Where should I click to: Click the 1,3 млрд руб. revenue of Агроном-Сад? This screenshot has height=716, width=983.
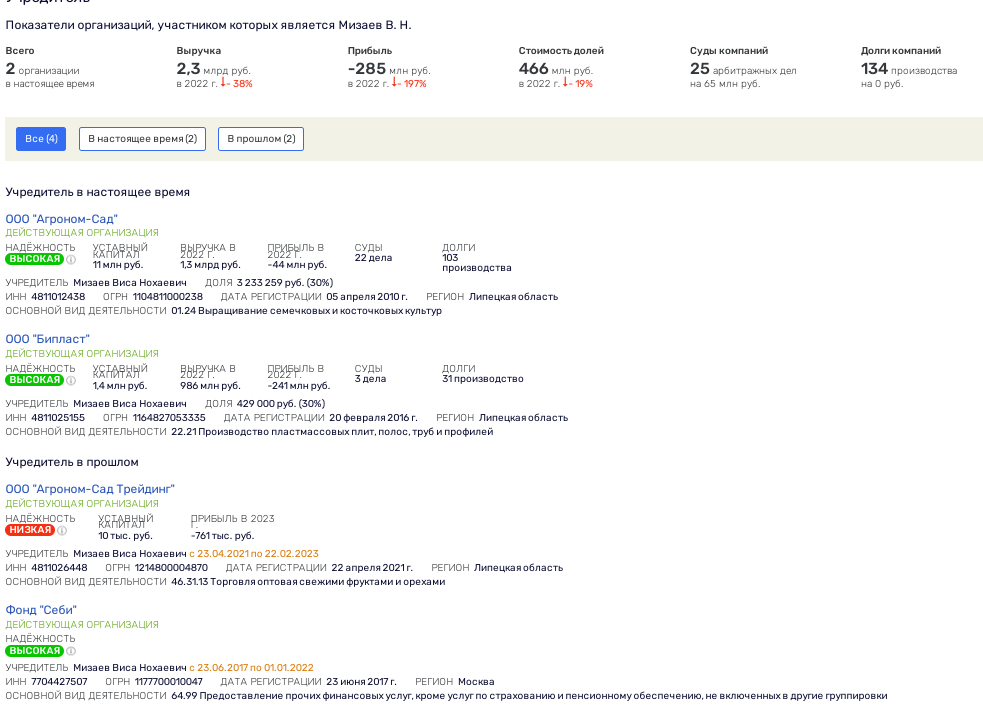[210, 265]
